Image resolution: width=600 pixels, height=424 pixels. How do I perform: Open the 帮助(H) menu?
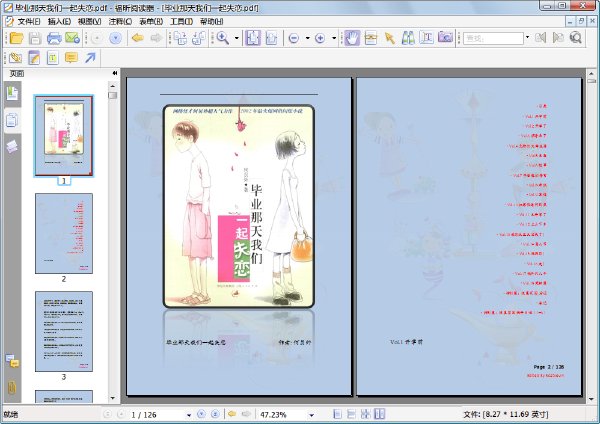tap(212, 21)
